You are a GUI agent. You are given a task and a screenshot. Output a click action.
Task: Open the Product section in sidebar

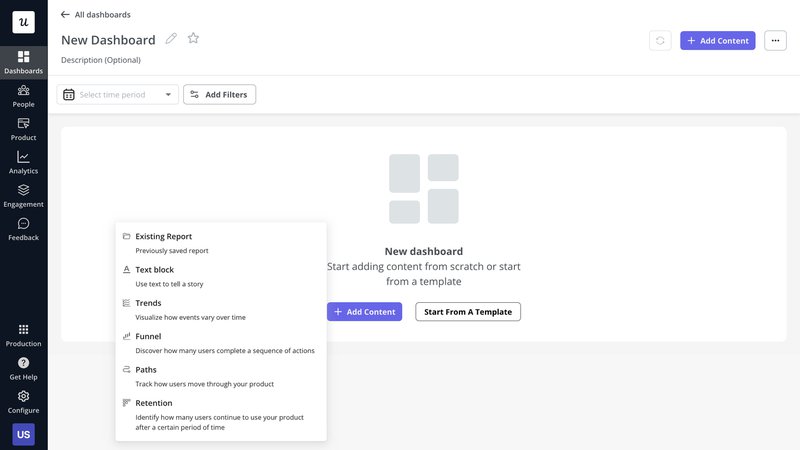tap(23, 129)
